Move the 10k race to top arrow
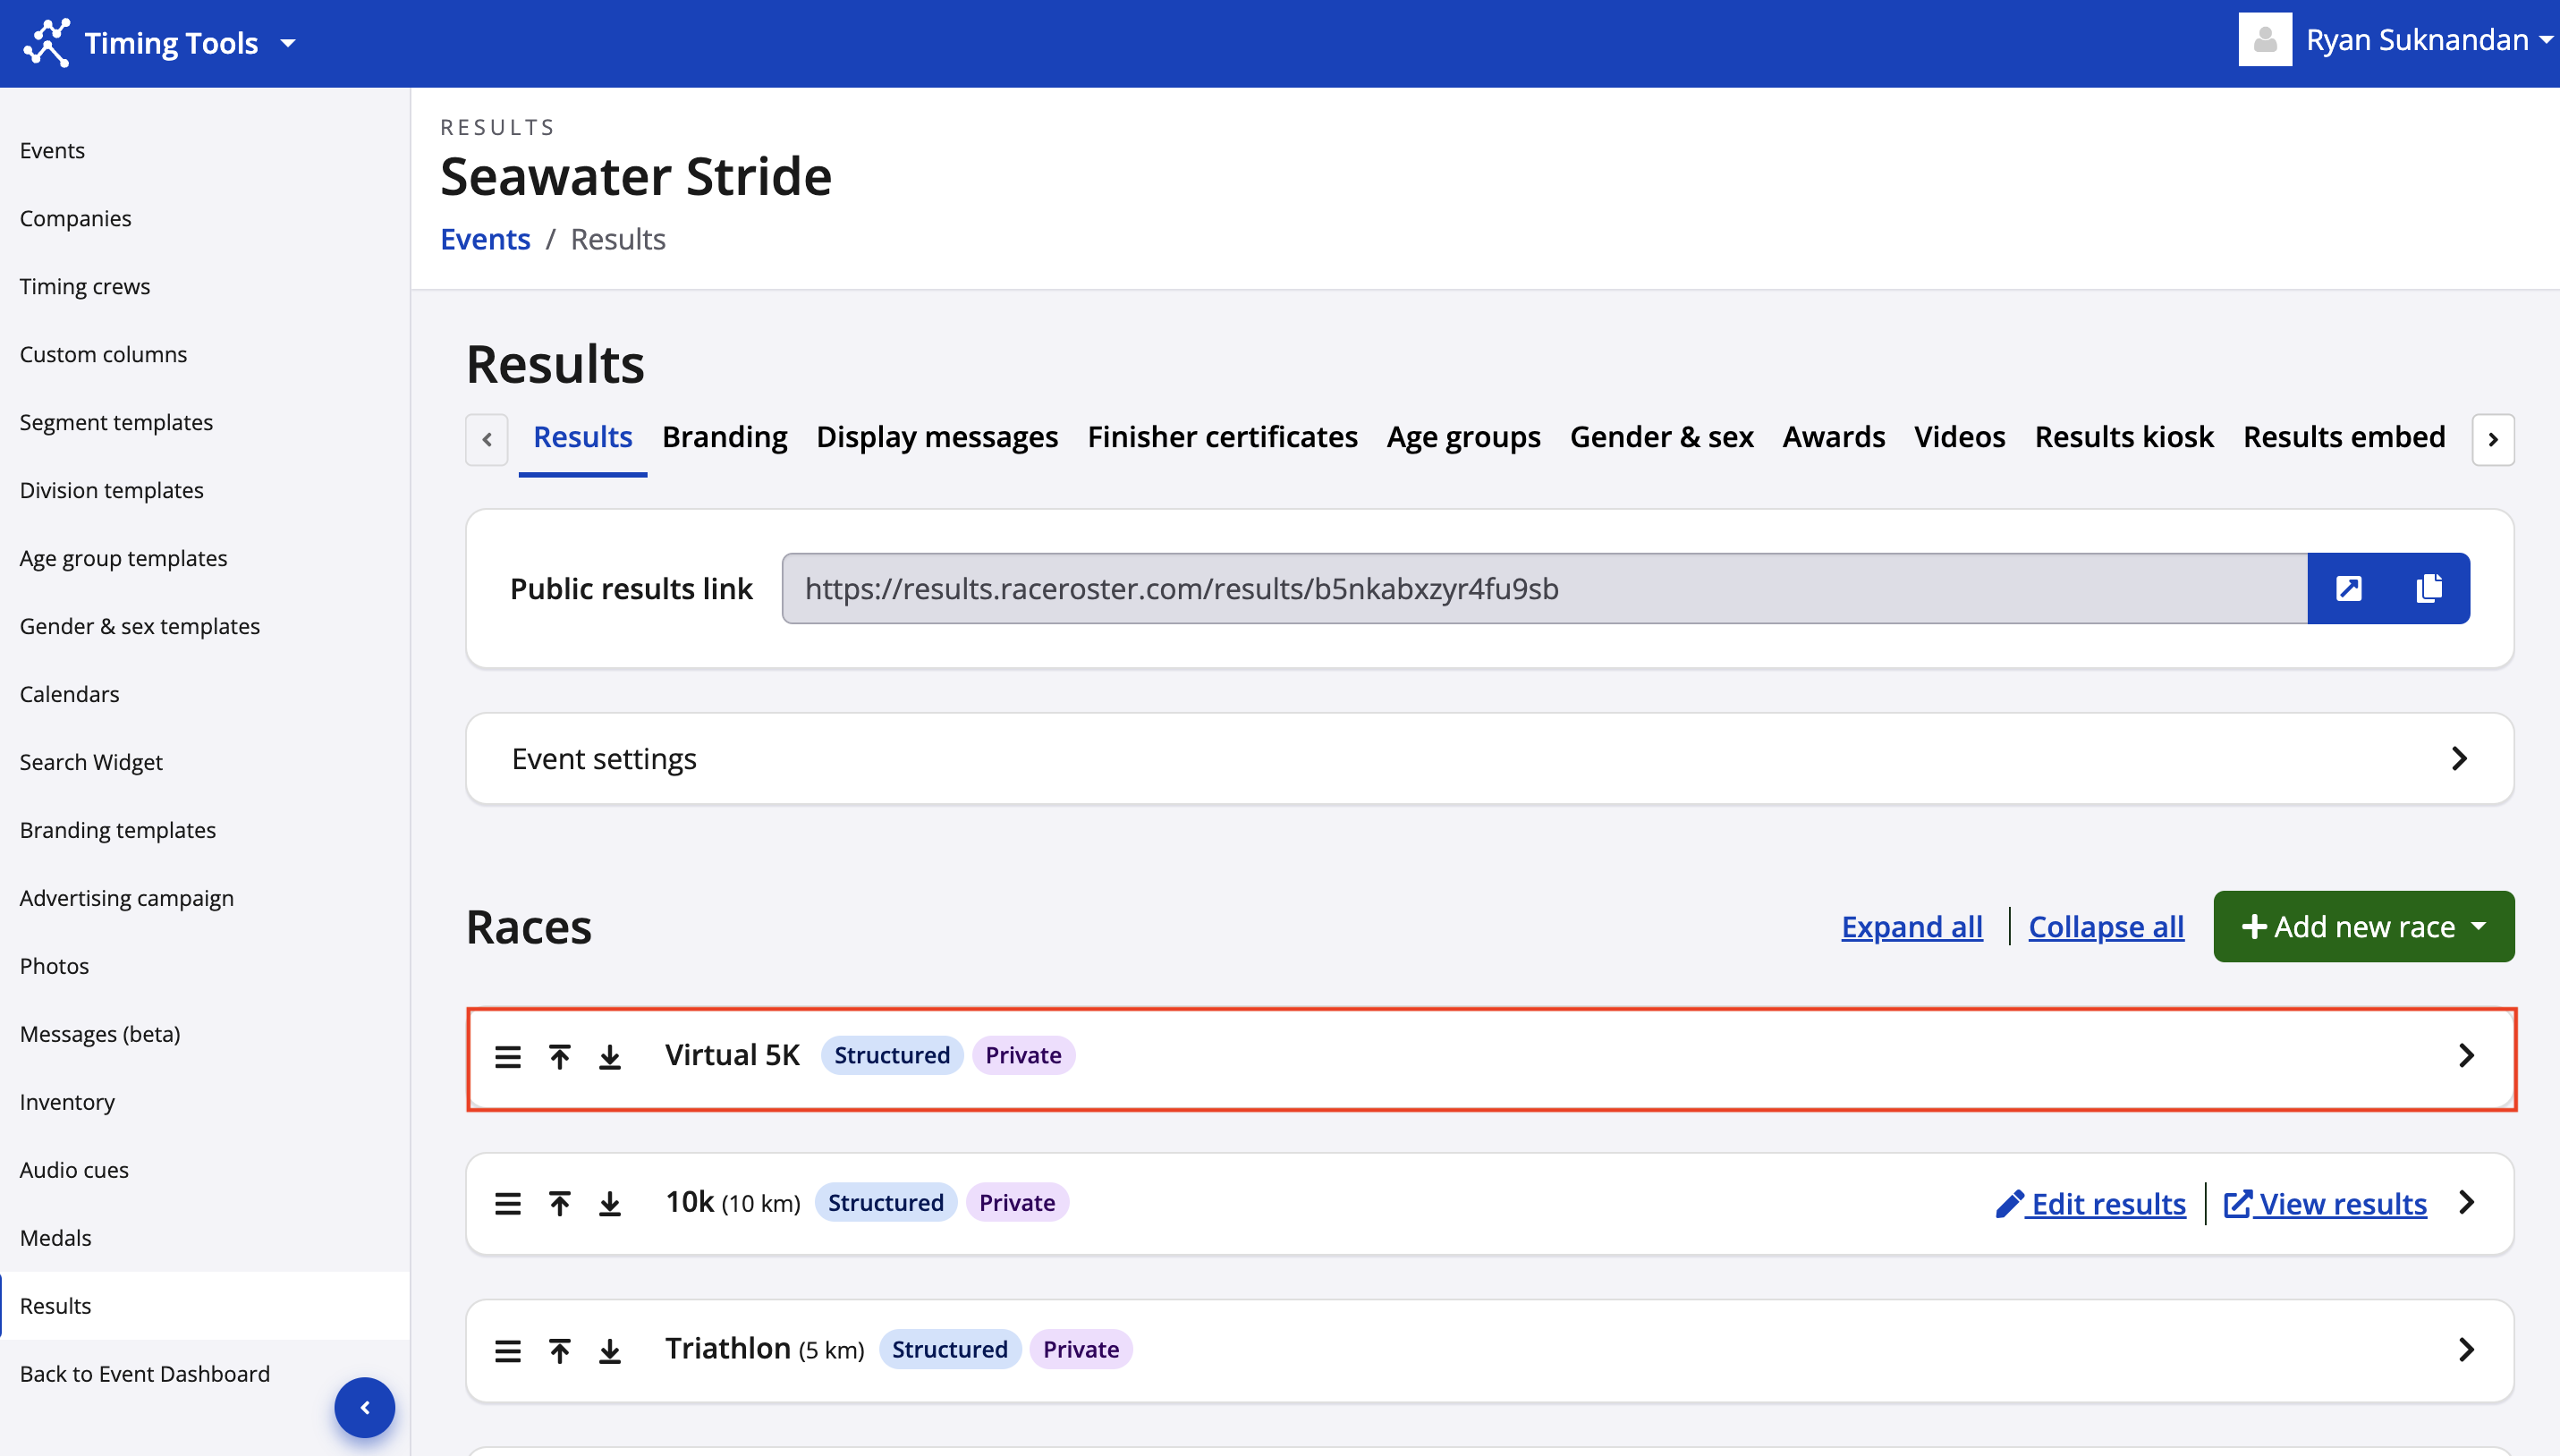Image resolution: width=2560 pixels, height=1456 pixels. point(560,1203)
